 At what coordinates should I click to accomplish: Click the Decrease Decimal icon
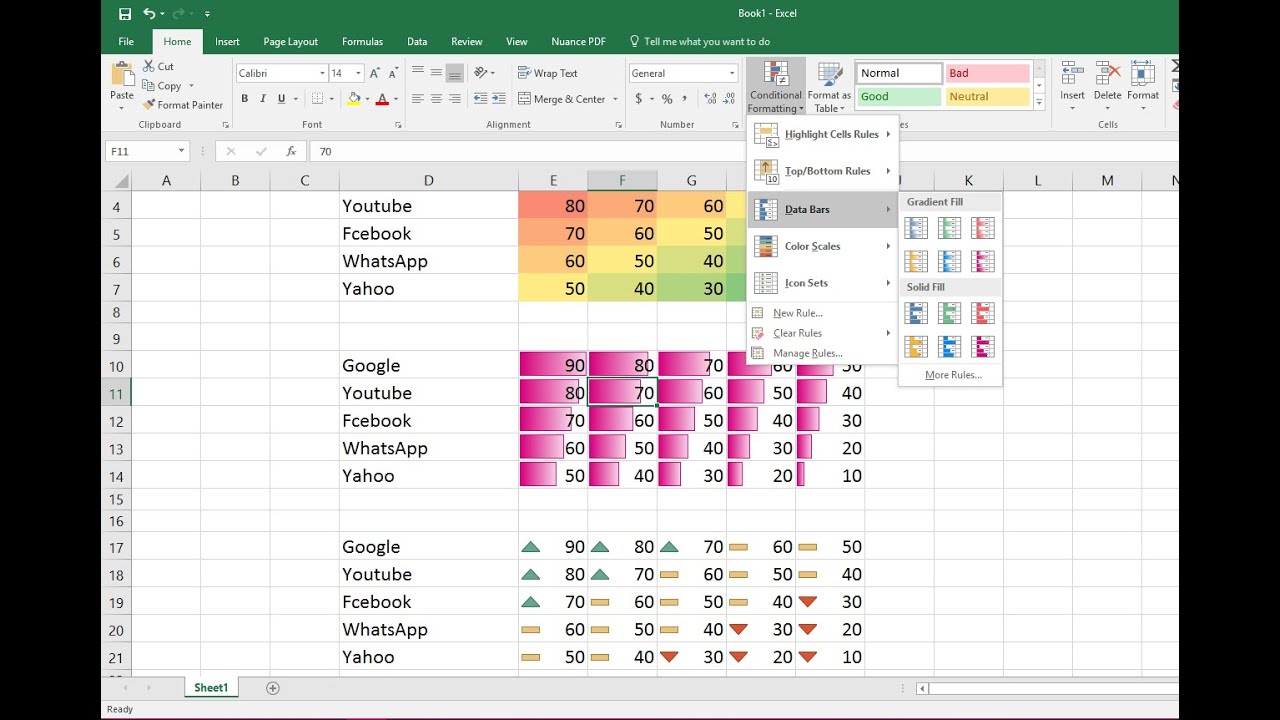coord(728,99)
